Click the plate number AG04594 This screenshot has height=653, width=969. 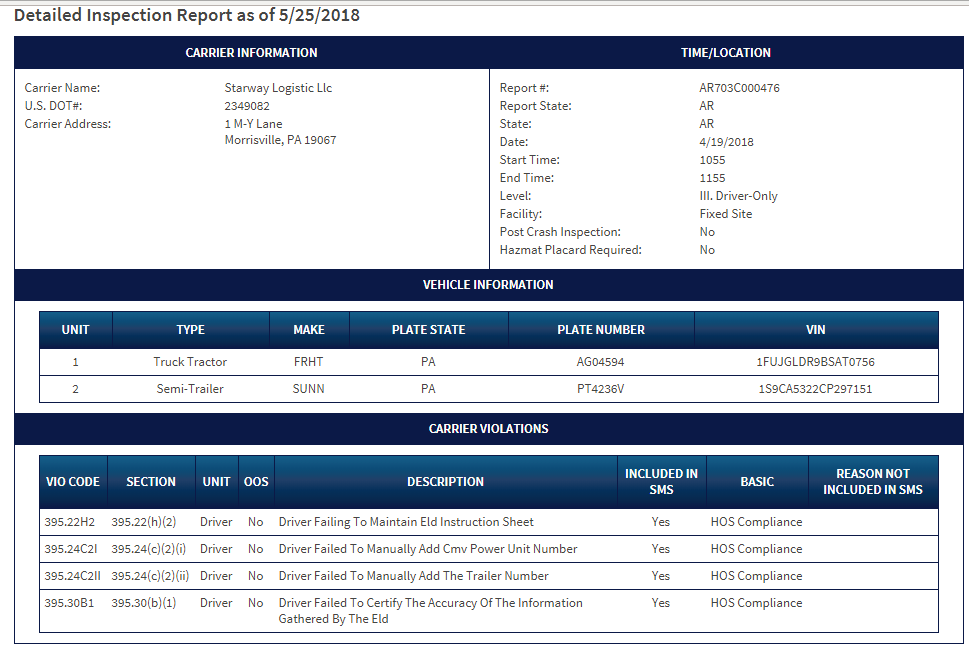(600, 362)
